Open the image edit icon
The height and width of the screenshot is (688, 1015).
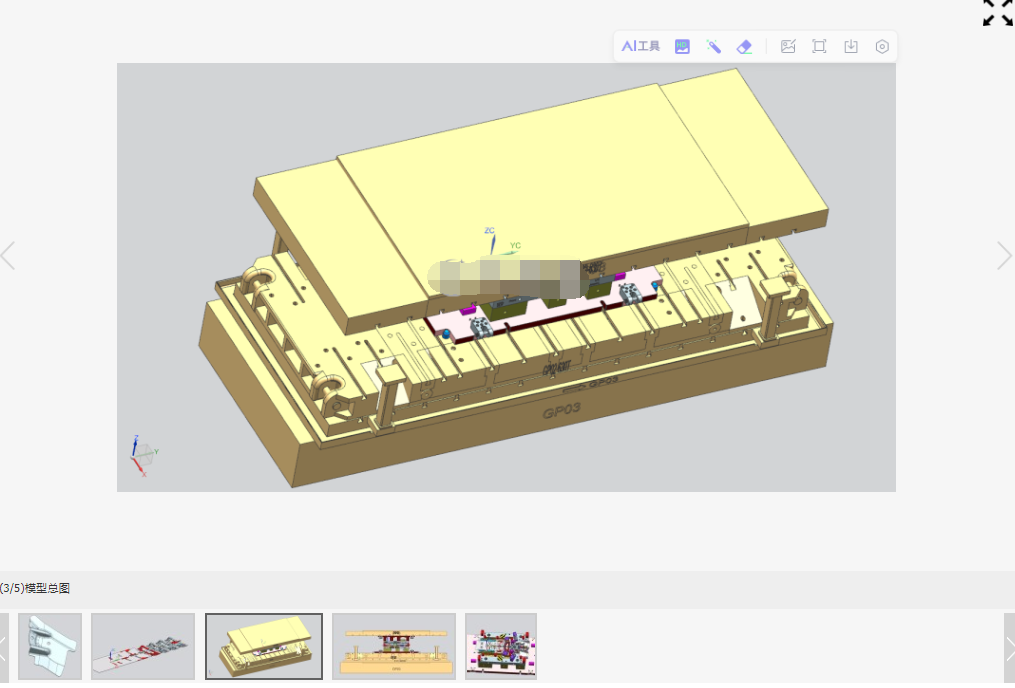pos(788,47)
